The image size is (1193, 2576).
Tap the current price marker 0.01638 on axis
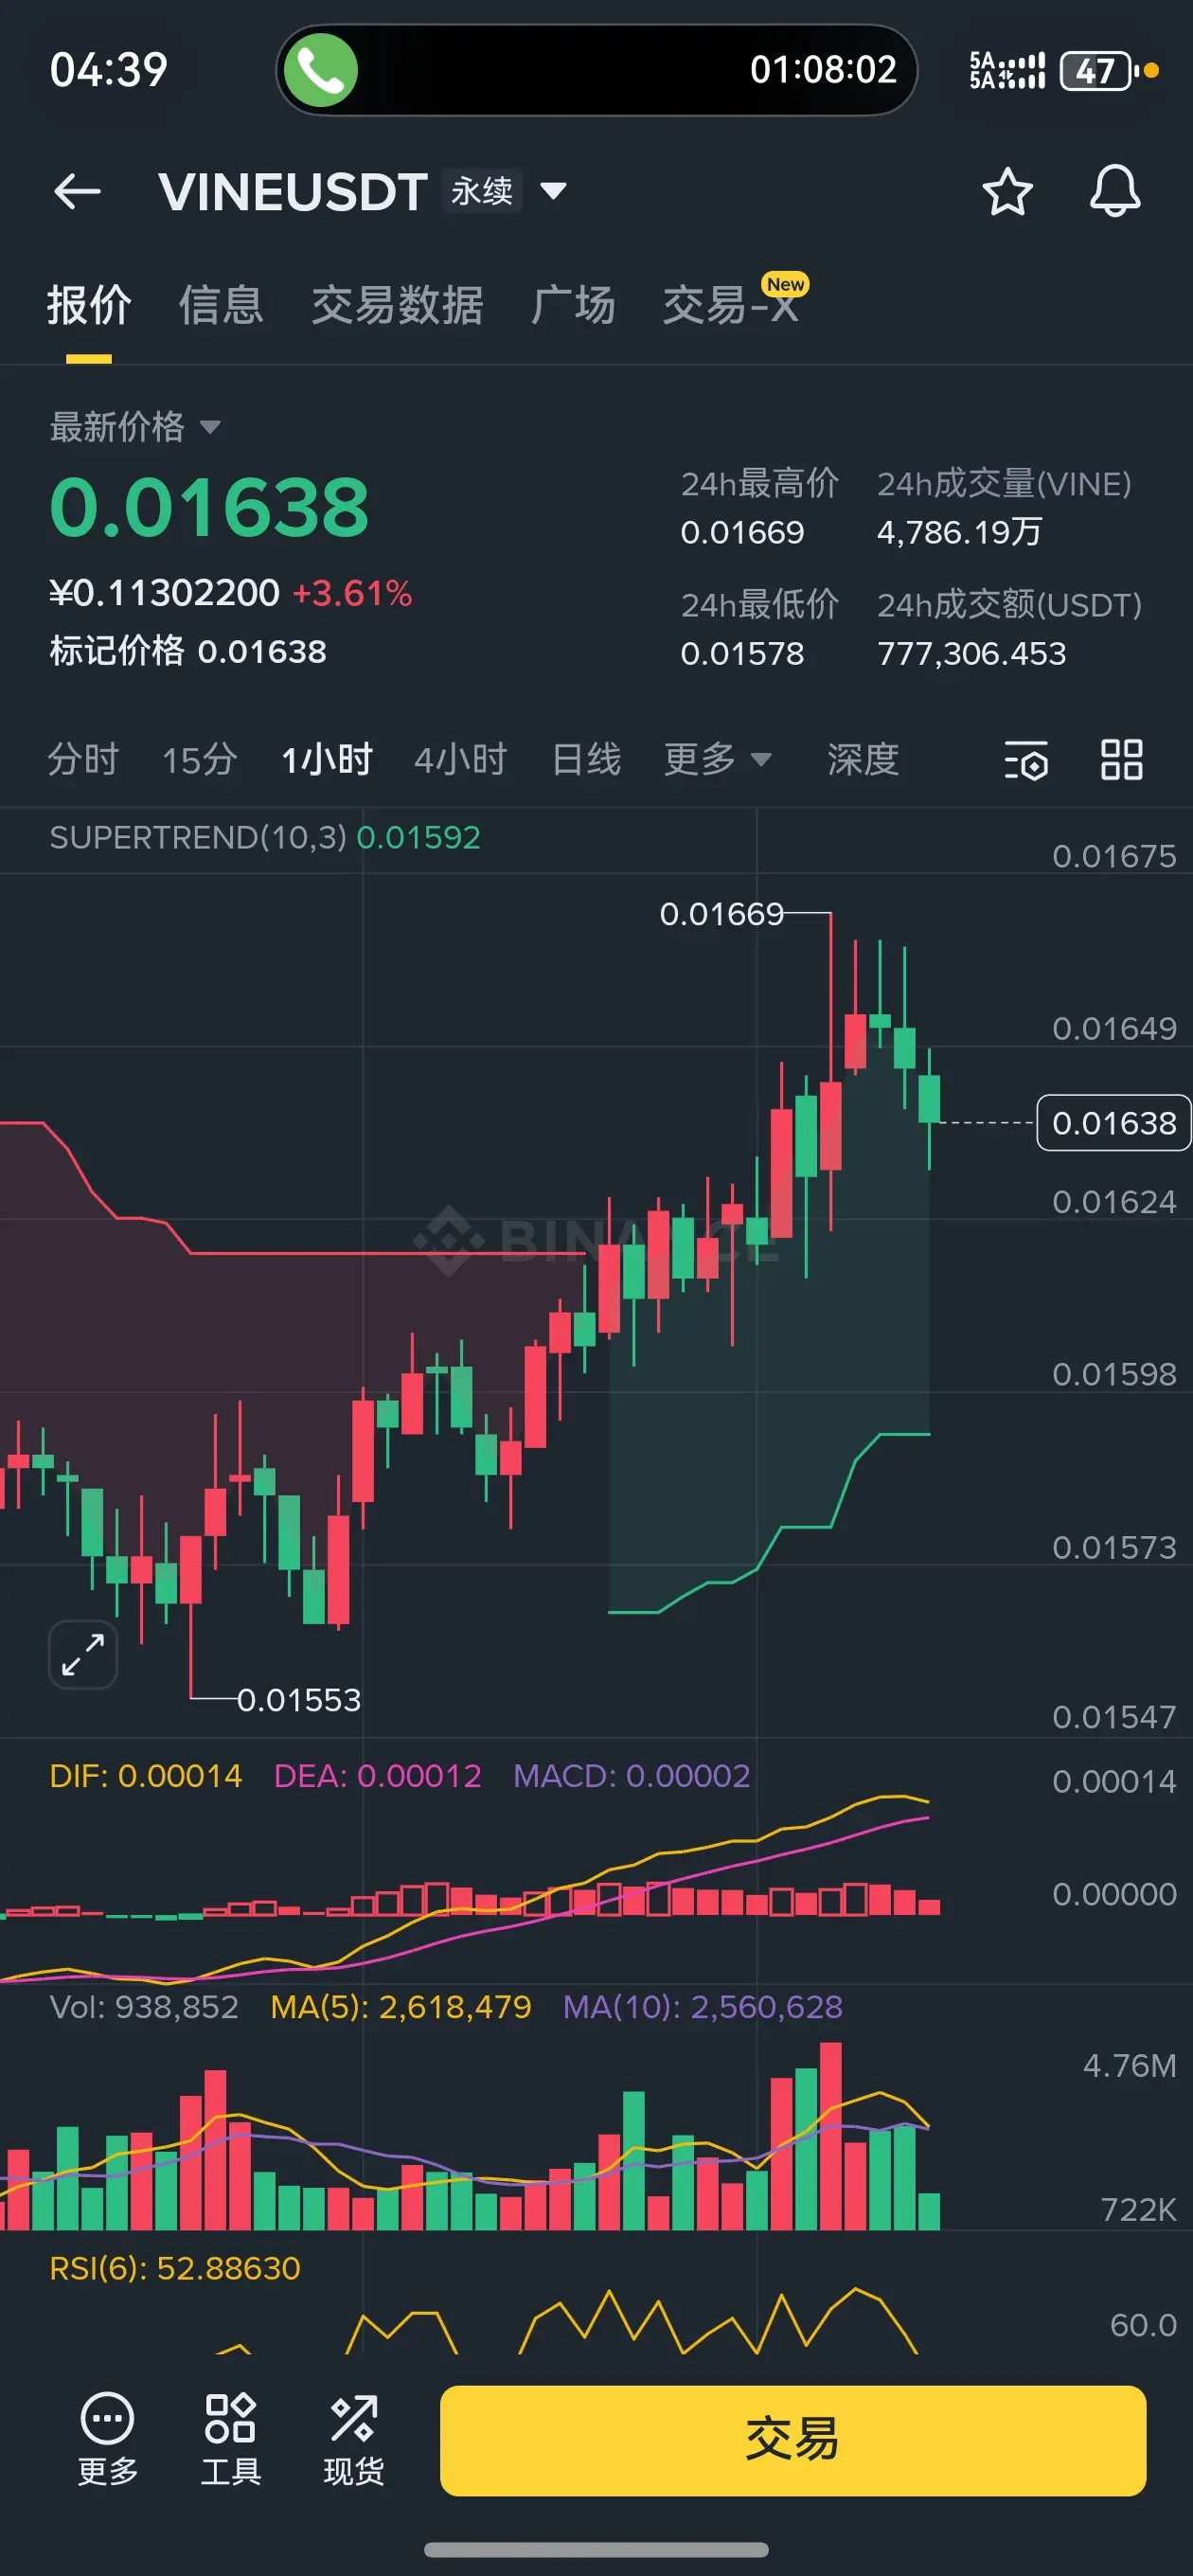(x=1113, y=1123)
